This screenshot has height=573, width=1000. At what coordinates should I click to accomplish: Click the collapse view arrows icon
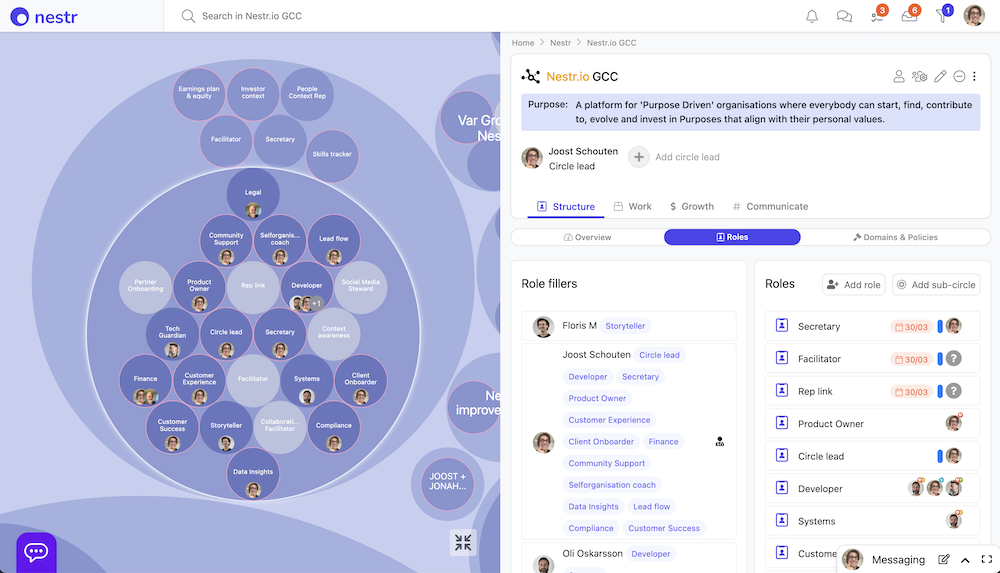(463, 542)
